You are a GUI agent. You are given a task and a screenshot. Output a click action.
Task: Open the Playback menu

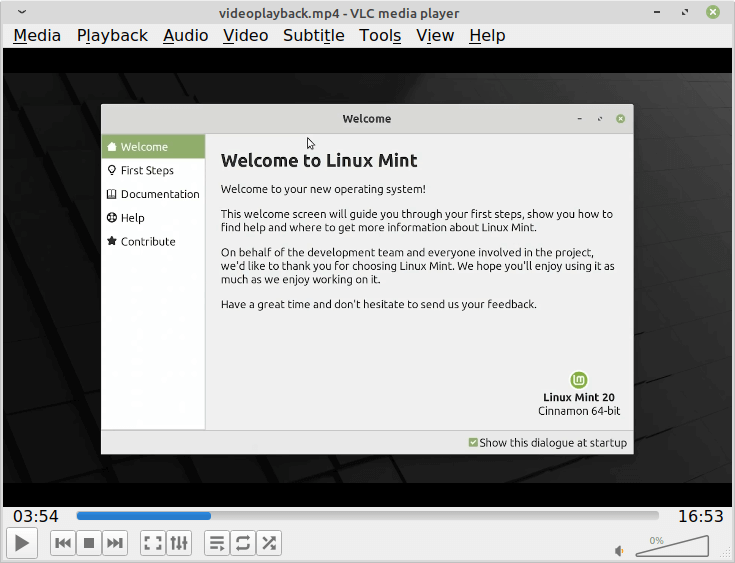pos(112,35)
